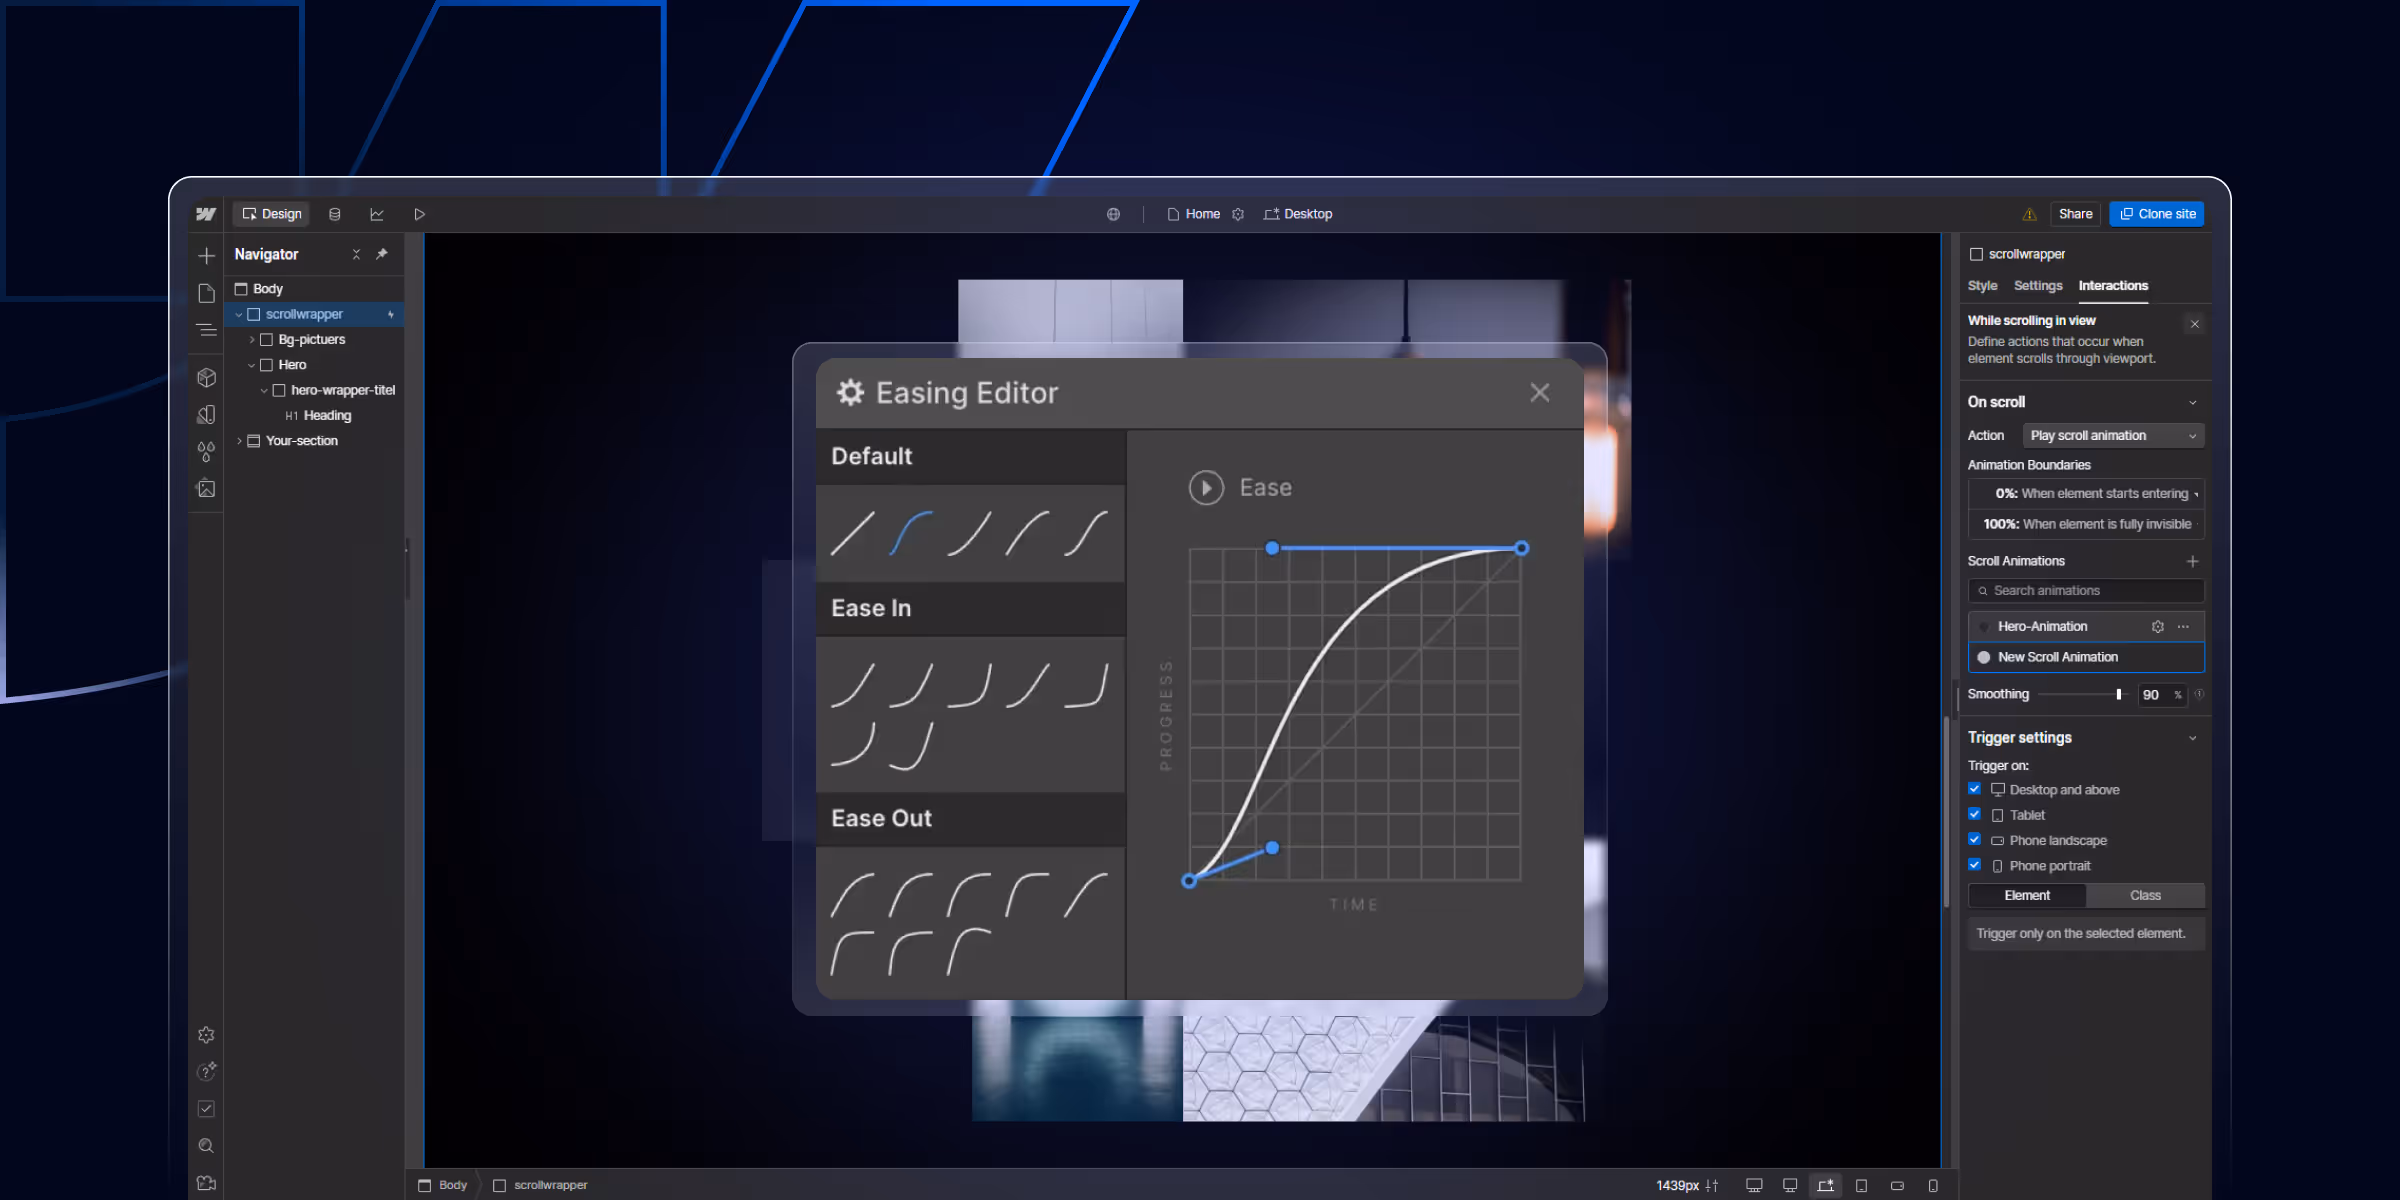Image resolution: width=2400 pixels, height=1200 pixels.
Task: Click the Smoothing value field showing 90
Action: [x=2161, y=695]
